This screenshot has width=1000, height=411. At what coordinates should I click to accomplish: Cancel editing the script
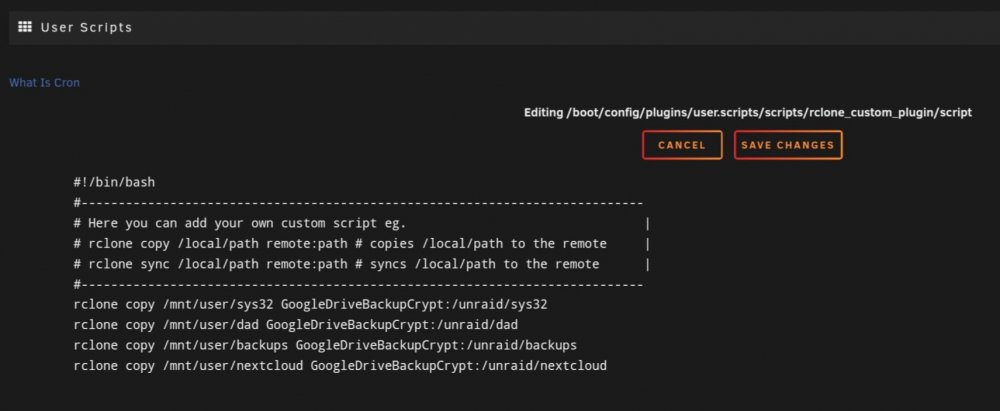(x=682, y=145)
